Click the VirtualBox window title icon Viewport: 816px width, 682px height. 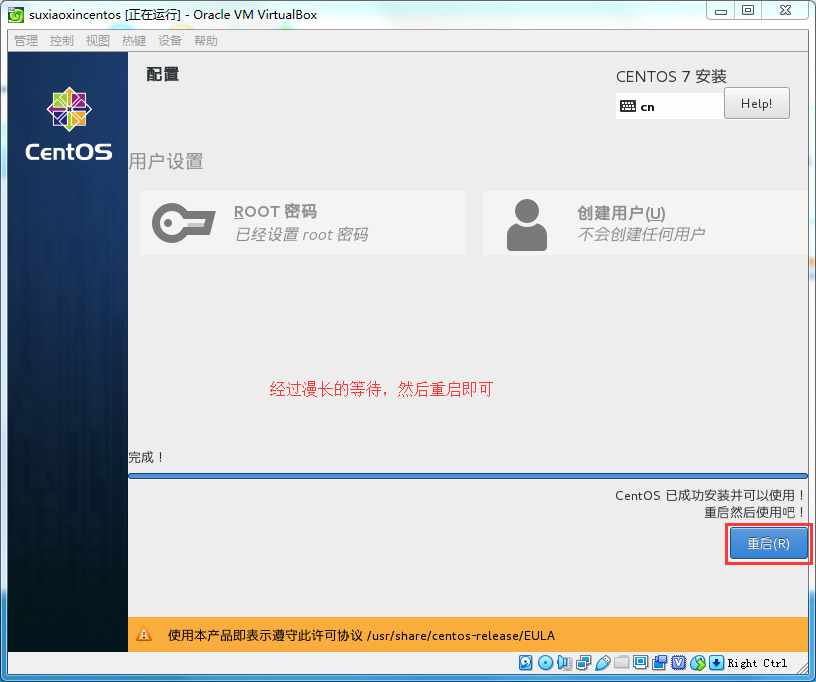pyautogui.click(x=16, y=15)
